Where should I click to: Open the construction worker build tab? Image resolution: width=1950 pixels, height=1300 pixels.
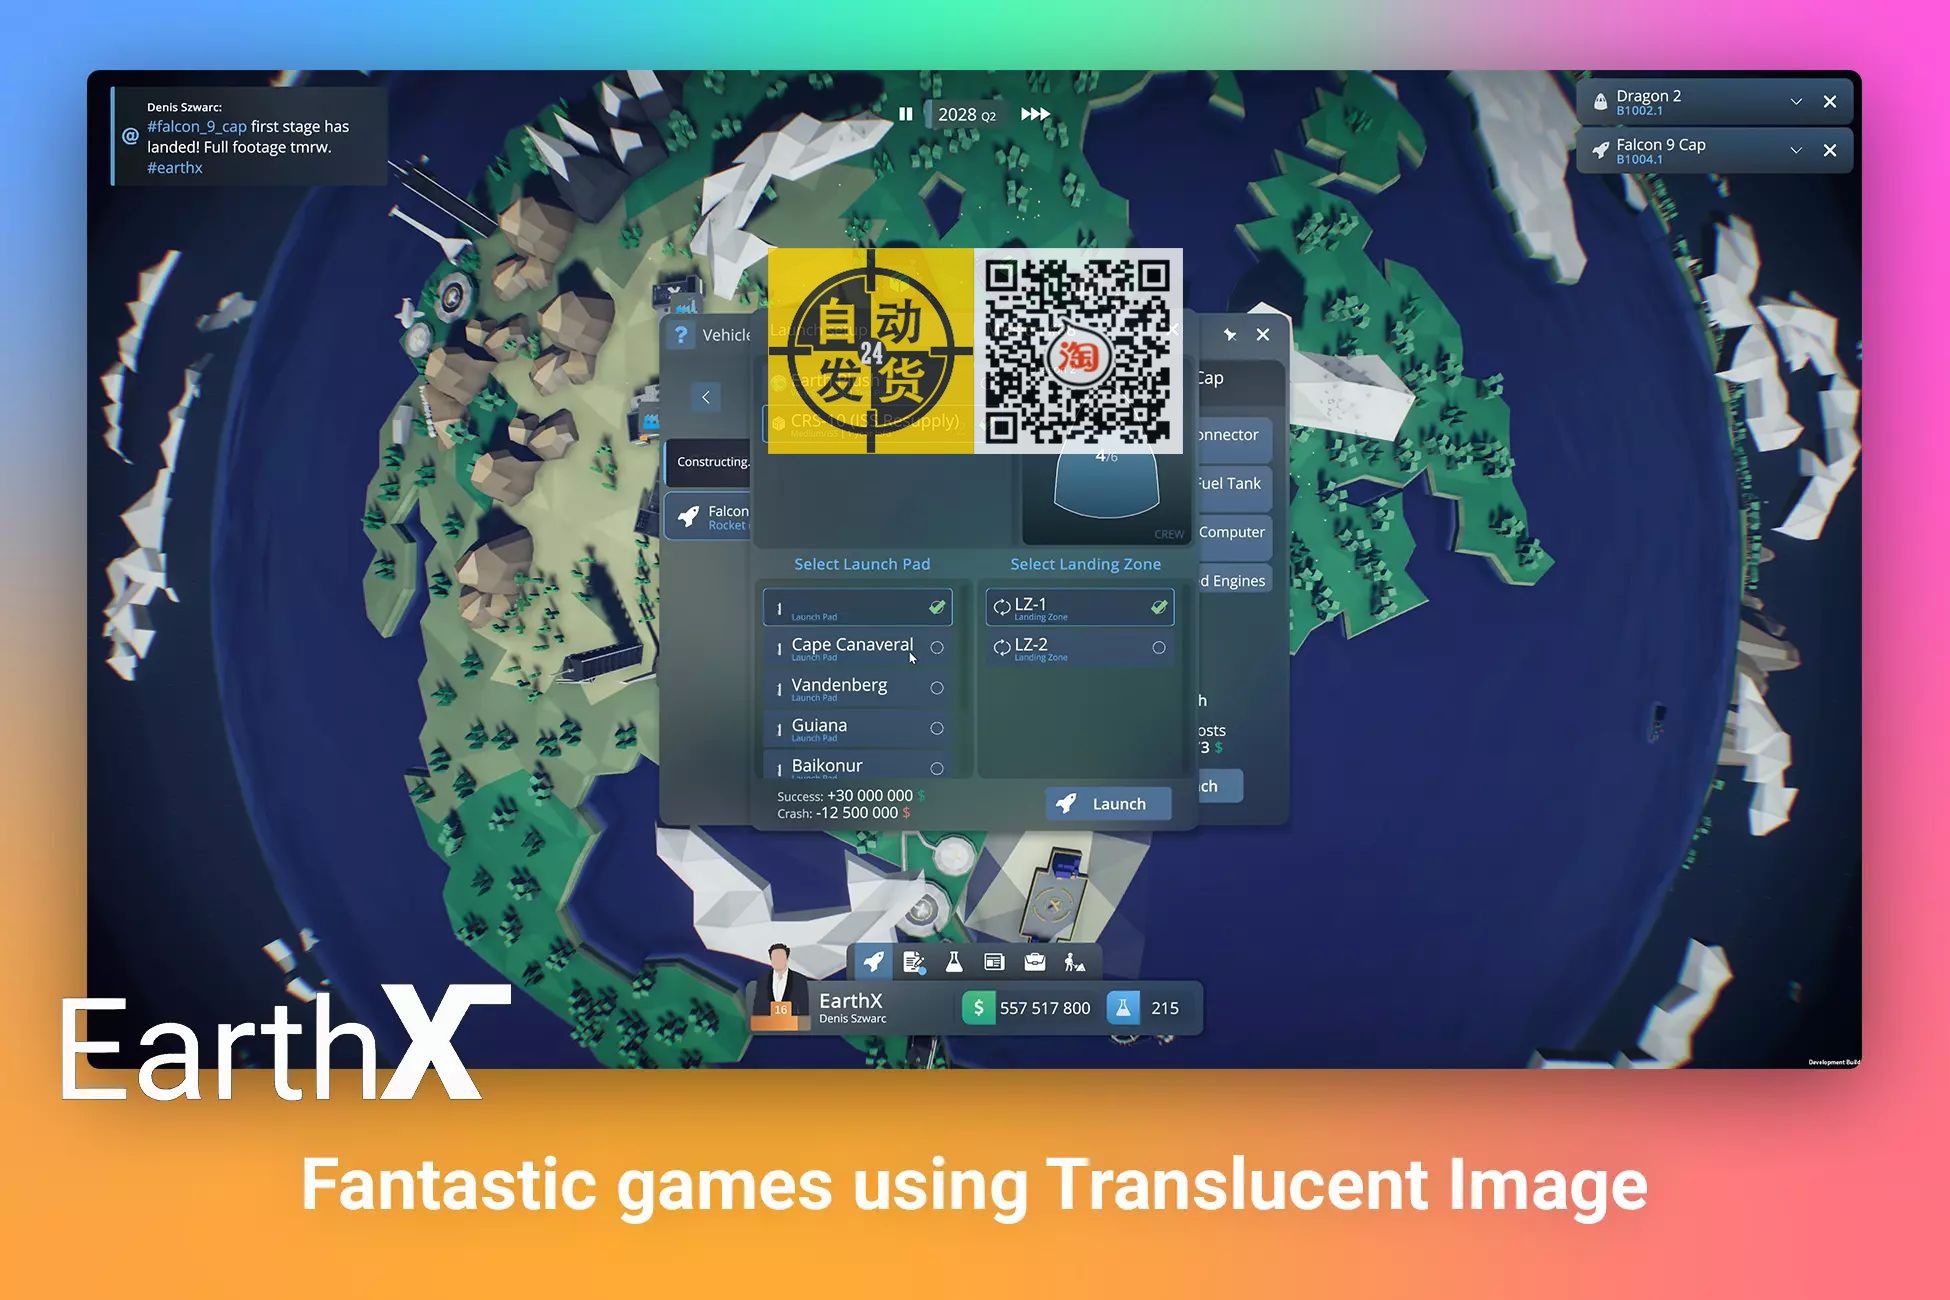point(1075,962)
